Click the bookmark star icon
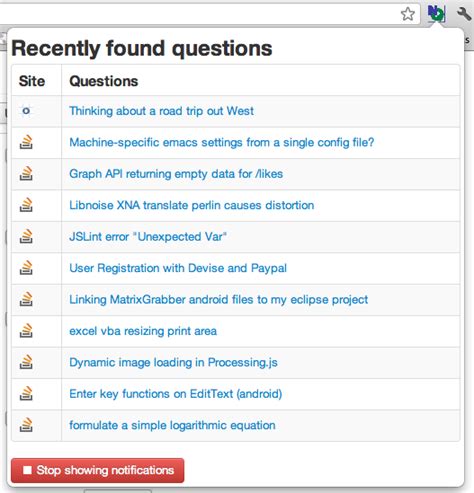Screen dimensions: 474x493 408,14
